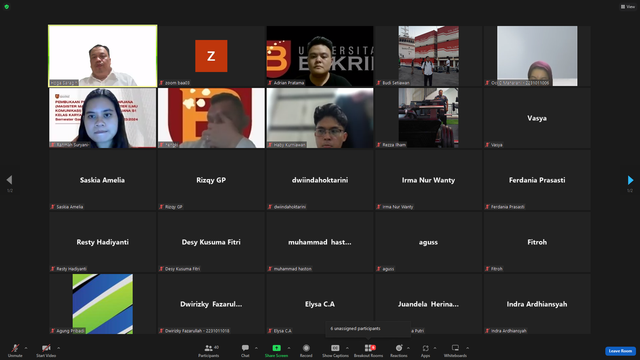
Task: Open the Chat panel
Action: 245,350
